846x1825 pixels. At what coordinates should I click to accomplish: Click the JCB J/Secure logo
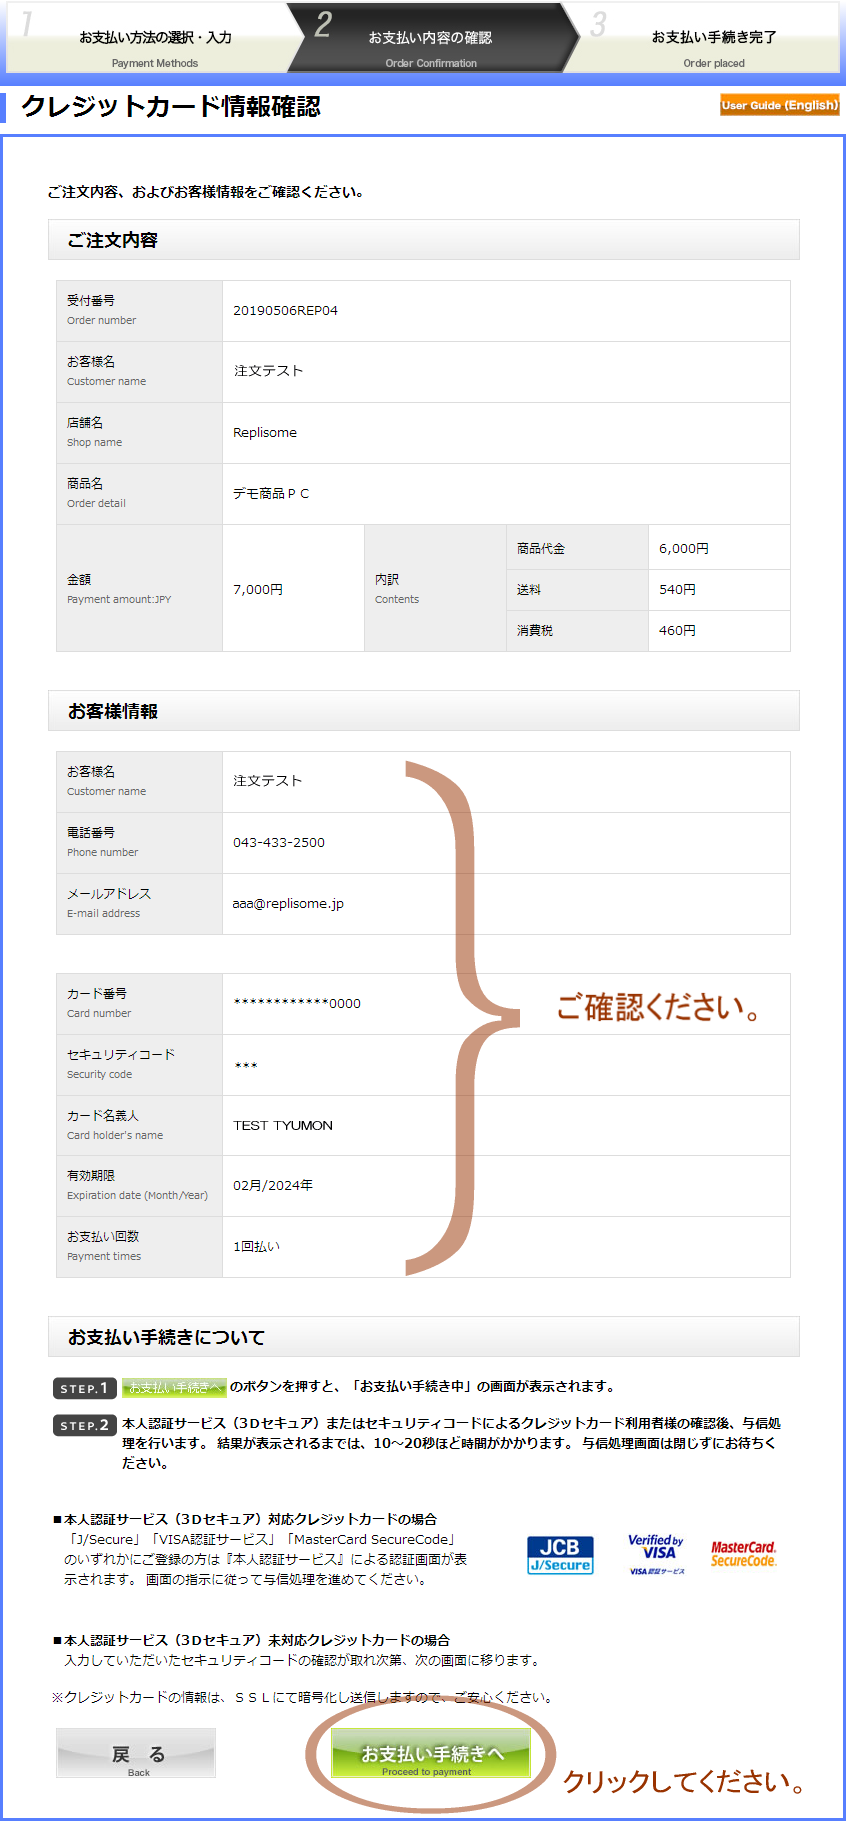pyautogui.click(x=560, y=1555)
